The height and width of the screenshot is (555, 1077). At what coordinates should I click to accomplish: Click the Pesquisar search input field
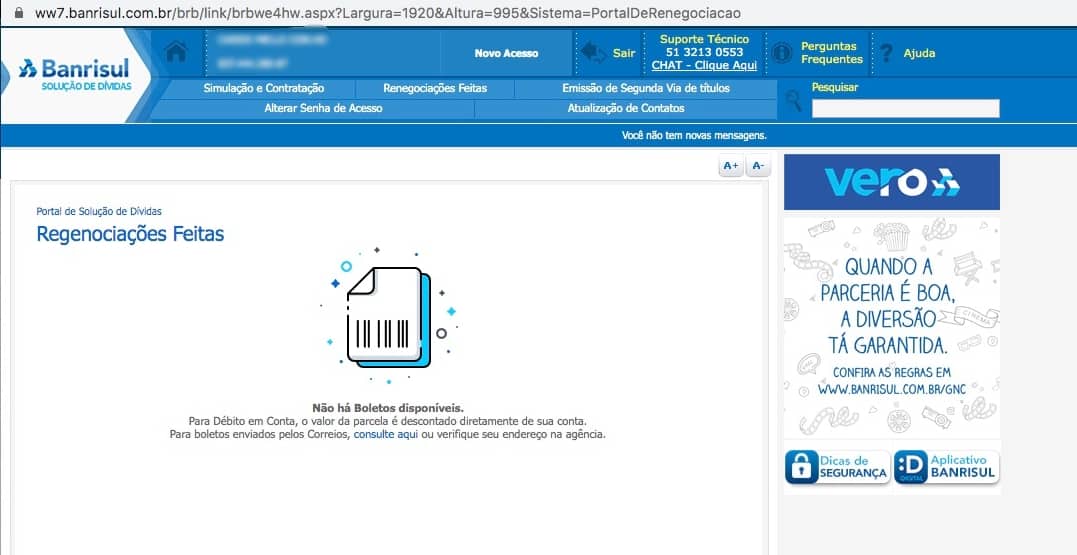pos(905,109)
